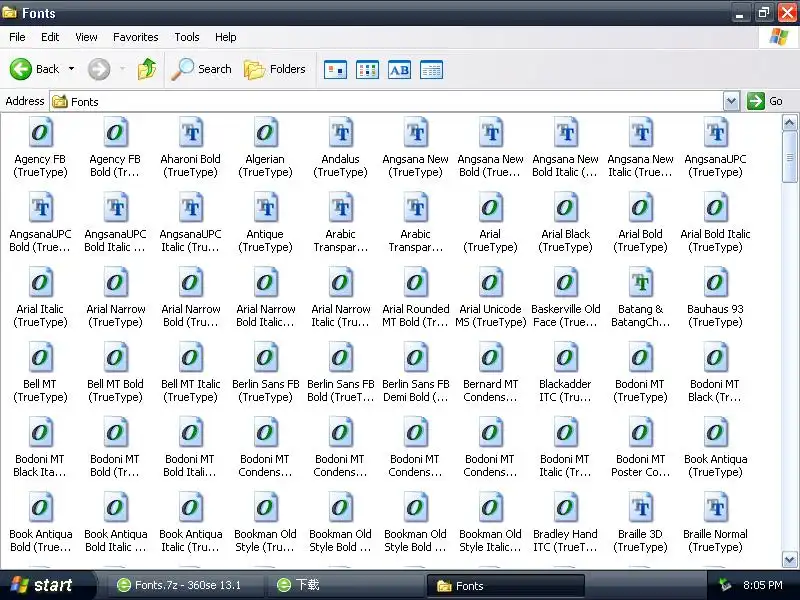Click the Go button
Screen dimensions: 800x600
point(765,101)
